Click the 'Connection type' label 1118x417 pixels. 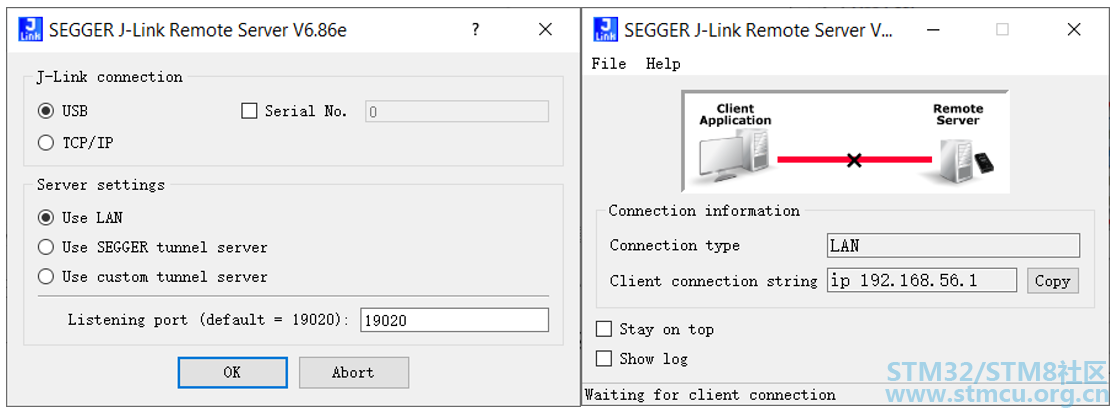coord(675,246)
